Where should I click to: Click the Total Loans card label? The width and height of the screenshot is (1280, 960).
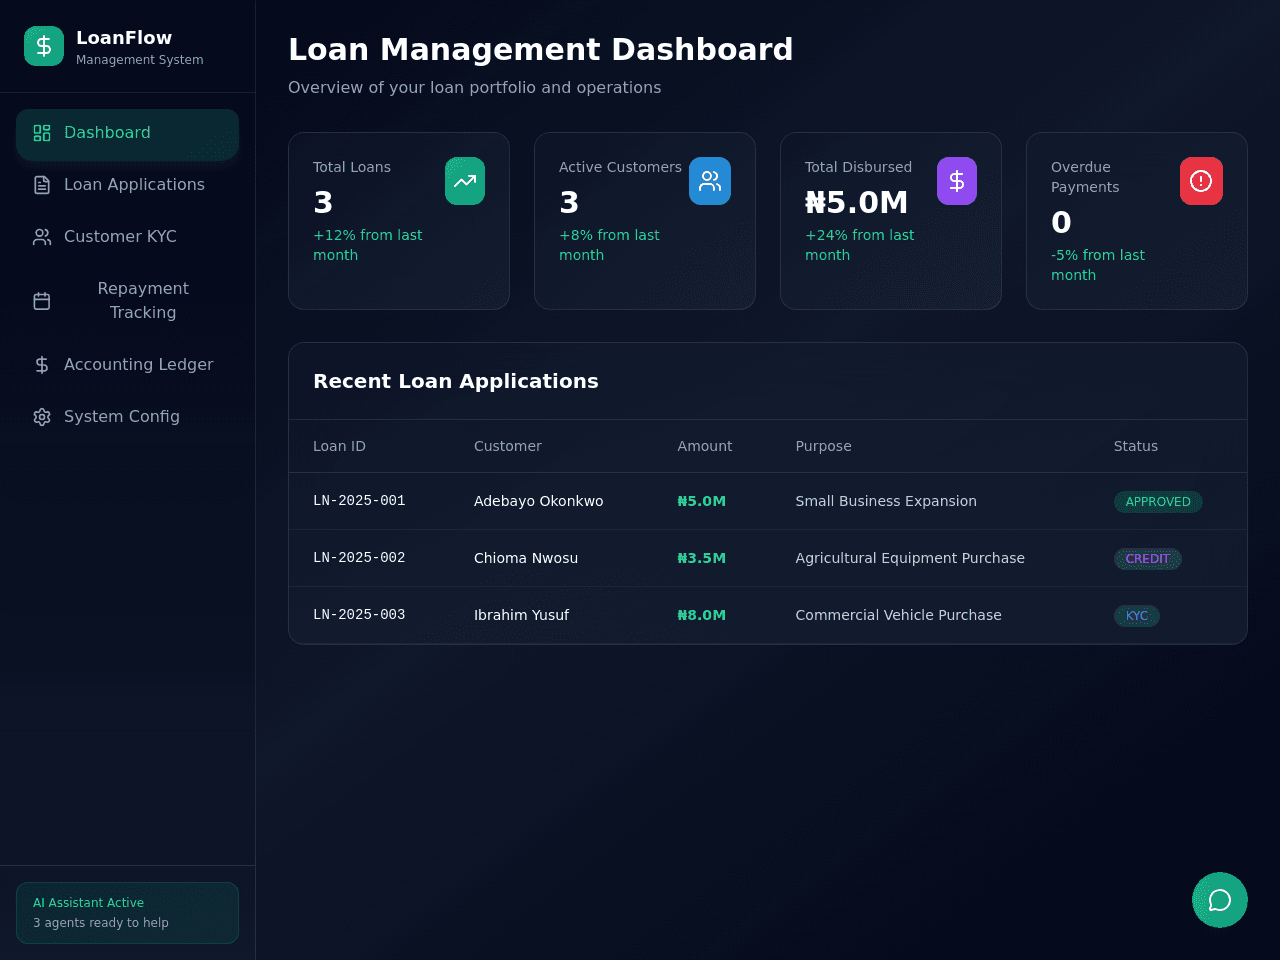pyautogui.click(x=352, y=167)
